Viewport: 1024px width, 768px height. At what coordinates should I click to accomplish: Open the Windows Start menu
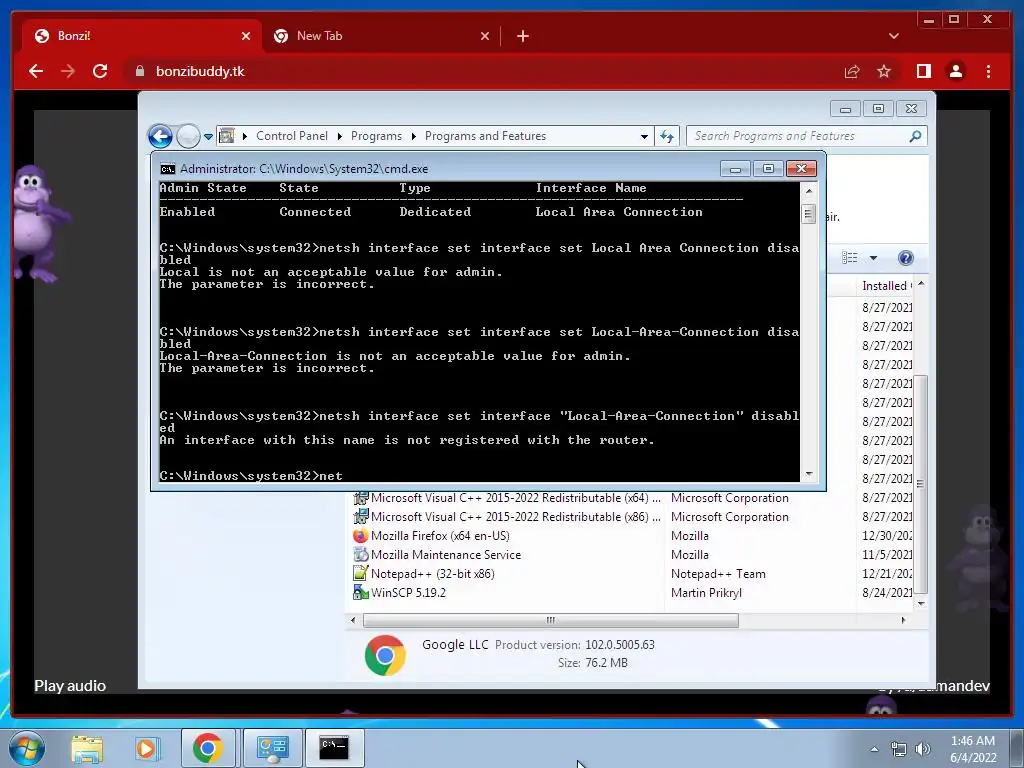pyautogui.click(x=27, y=748)
